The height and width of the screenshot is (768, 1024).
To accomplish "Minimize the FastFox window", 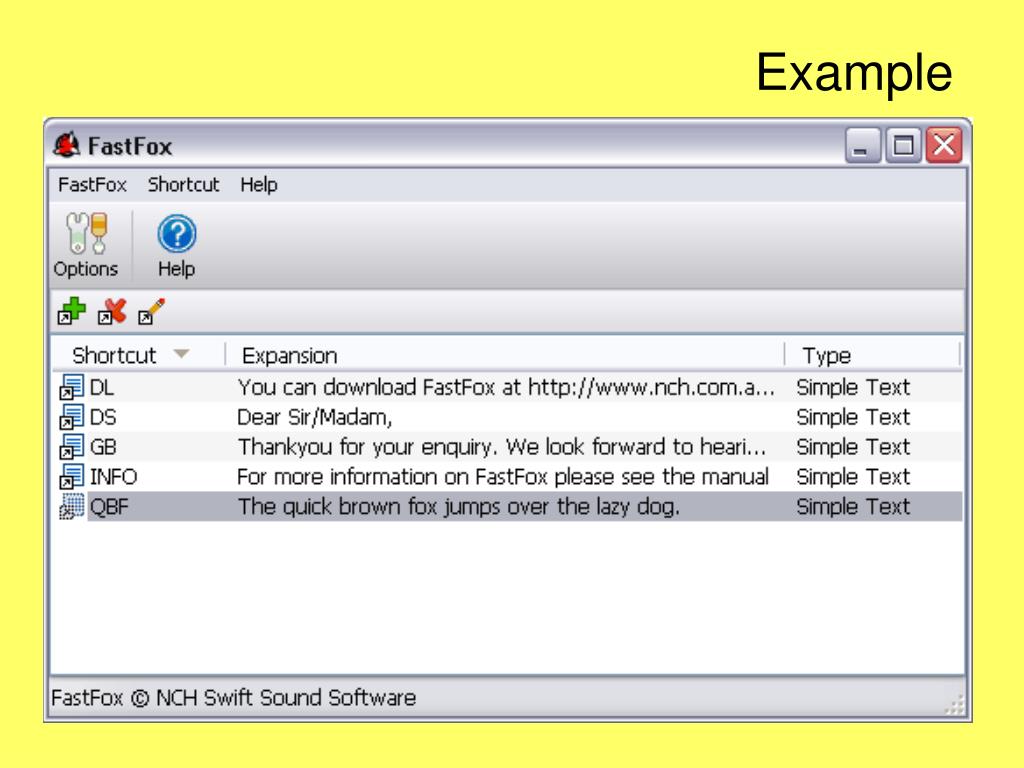I will [x=863, y=145].
